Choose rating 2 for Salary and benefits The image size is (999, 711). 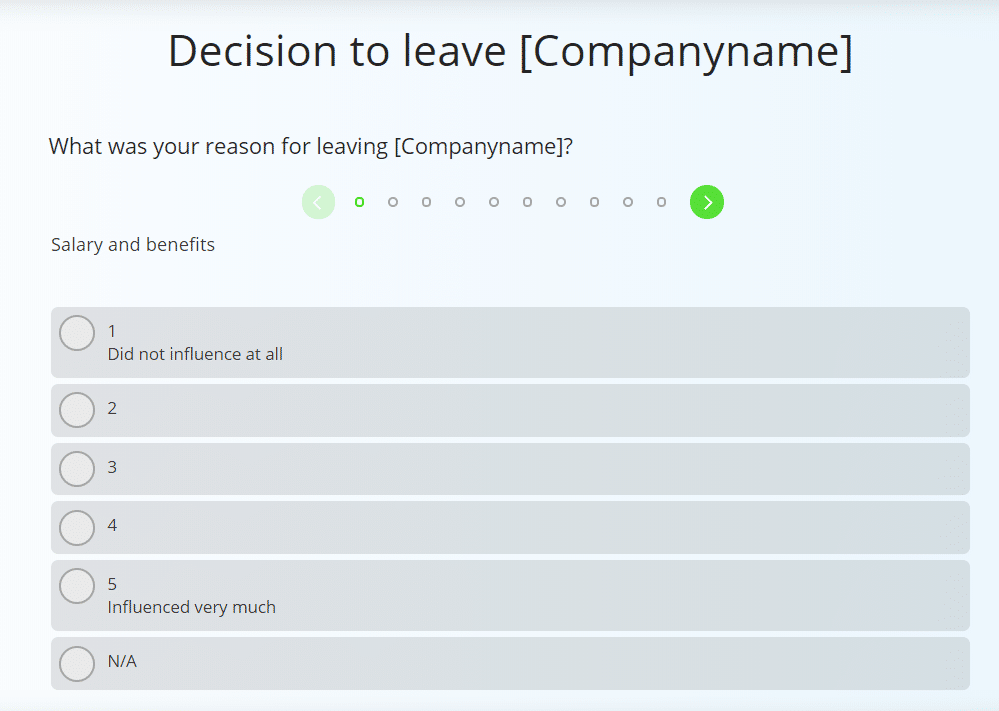pyautogui.click(x=77, y=410)
